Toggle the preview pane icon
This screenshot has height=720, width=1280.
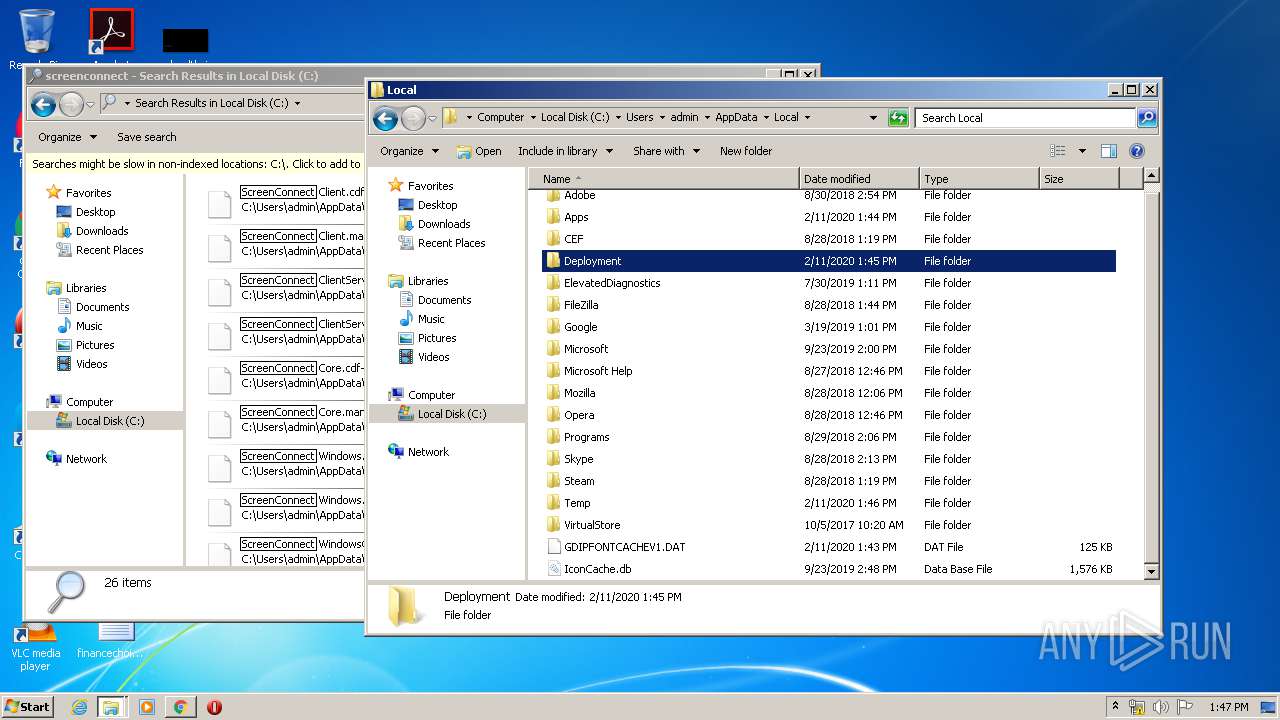point(1108,151)
